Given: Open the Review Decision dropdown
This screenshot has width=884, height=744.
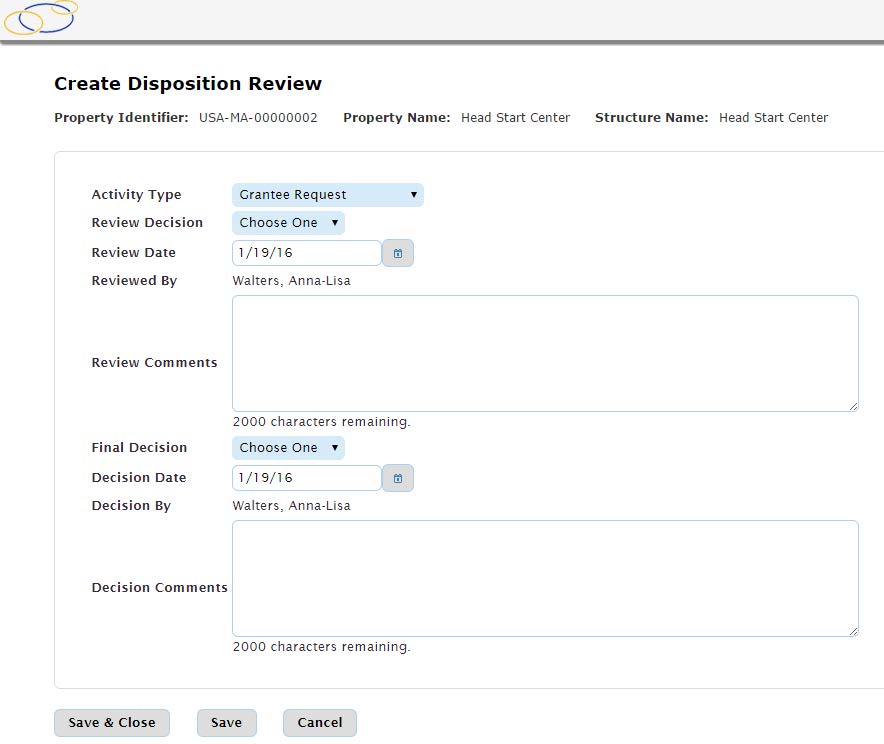Looking at the screenshot, I should pos(288,223).
